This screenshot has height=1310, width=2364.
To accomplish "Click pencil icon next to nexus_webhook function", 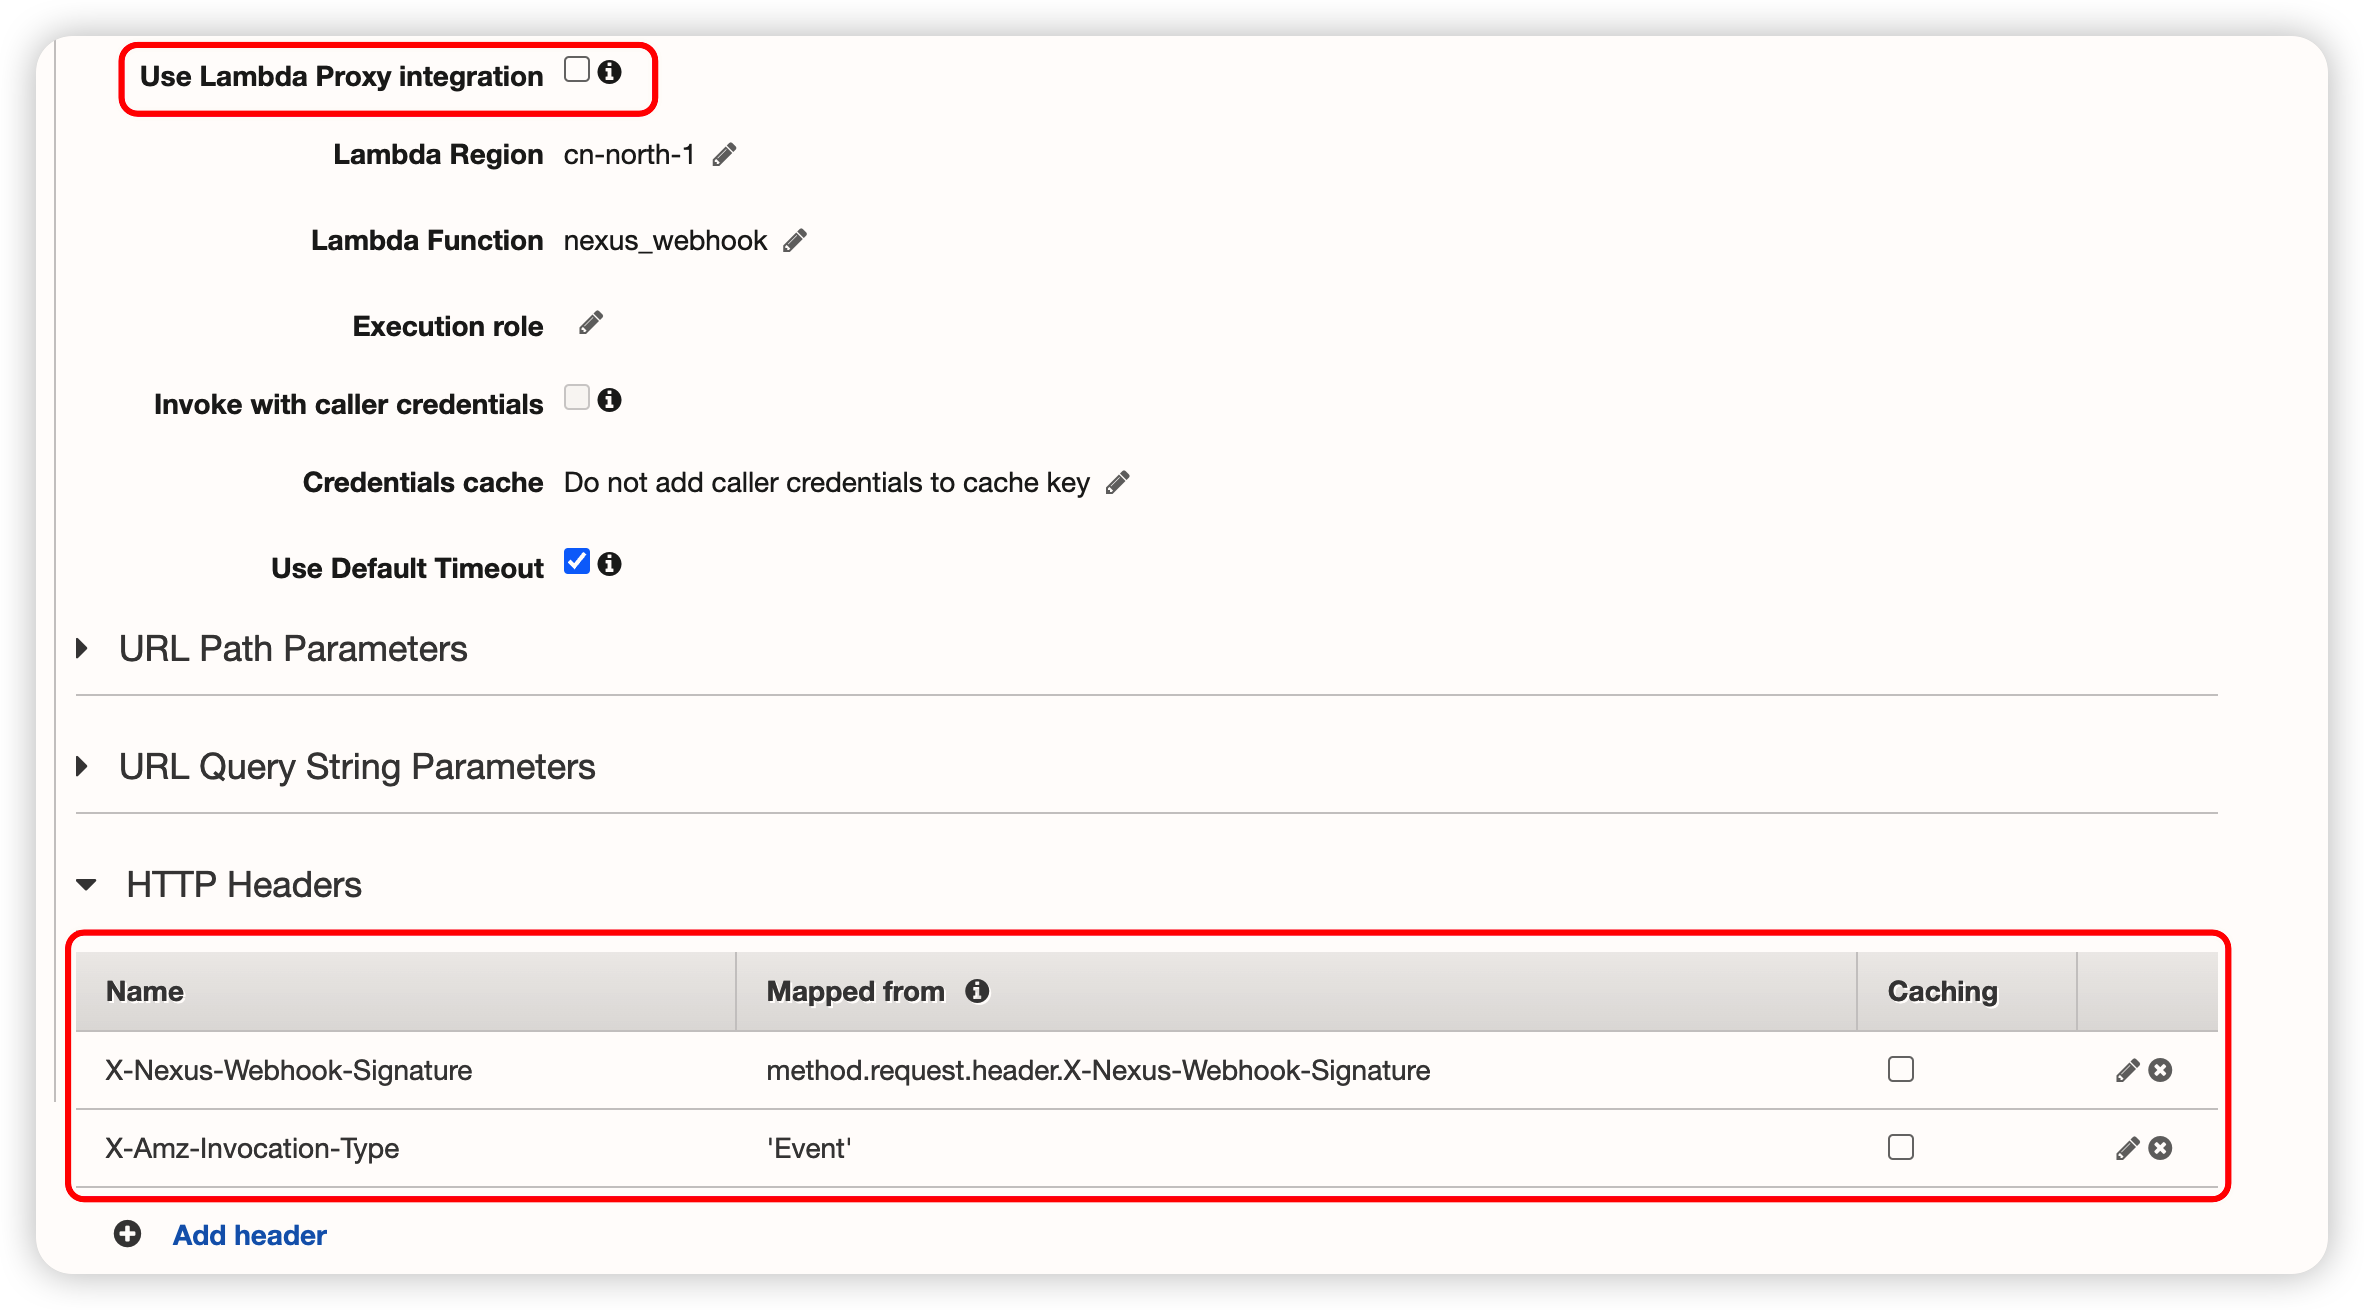I will 795,241.
